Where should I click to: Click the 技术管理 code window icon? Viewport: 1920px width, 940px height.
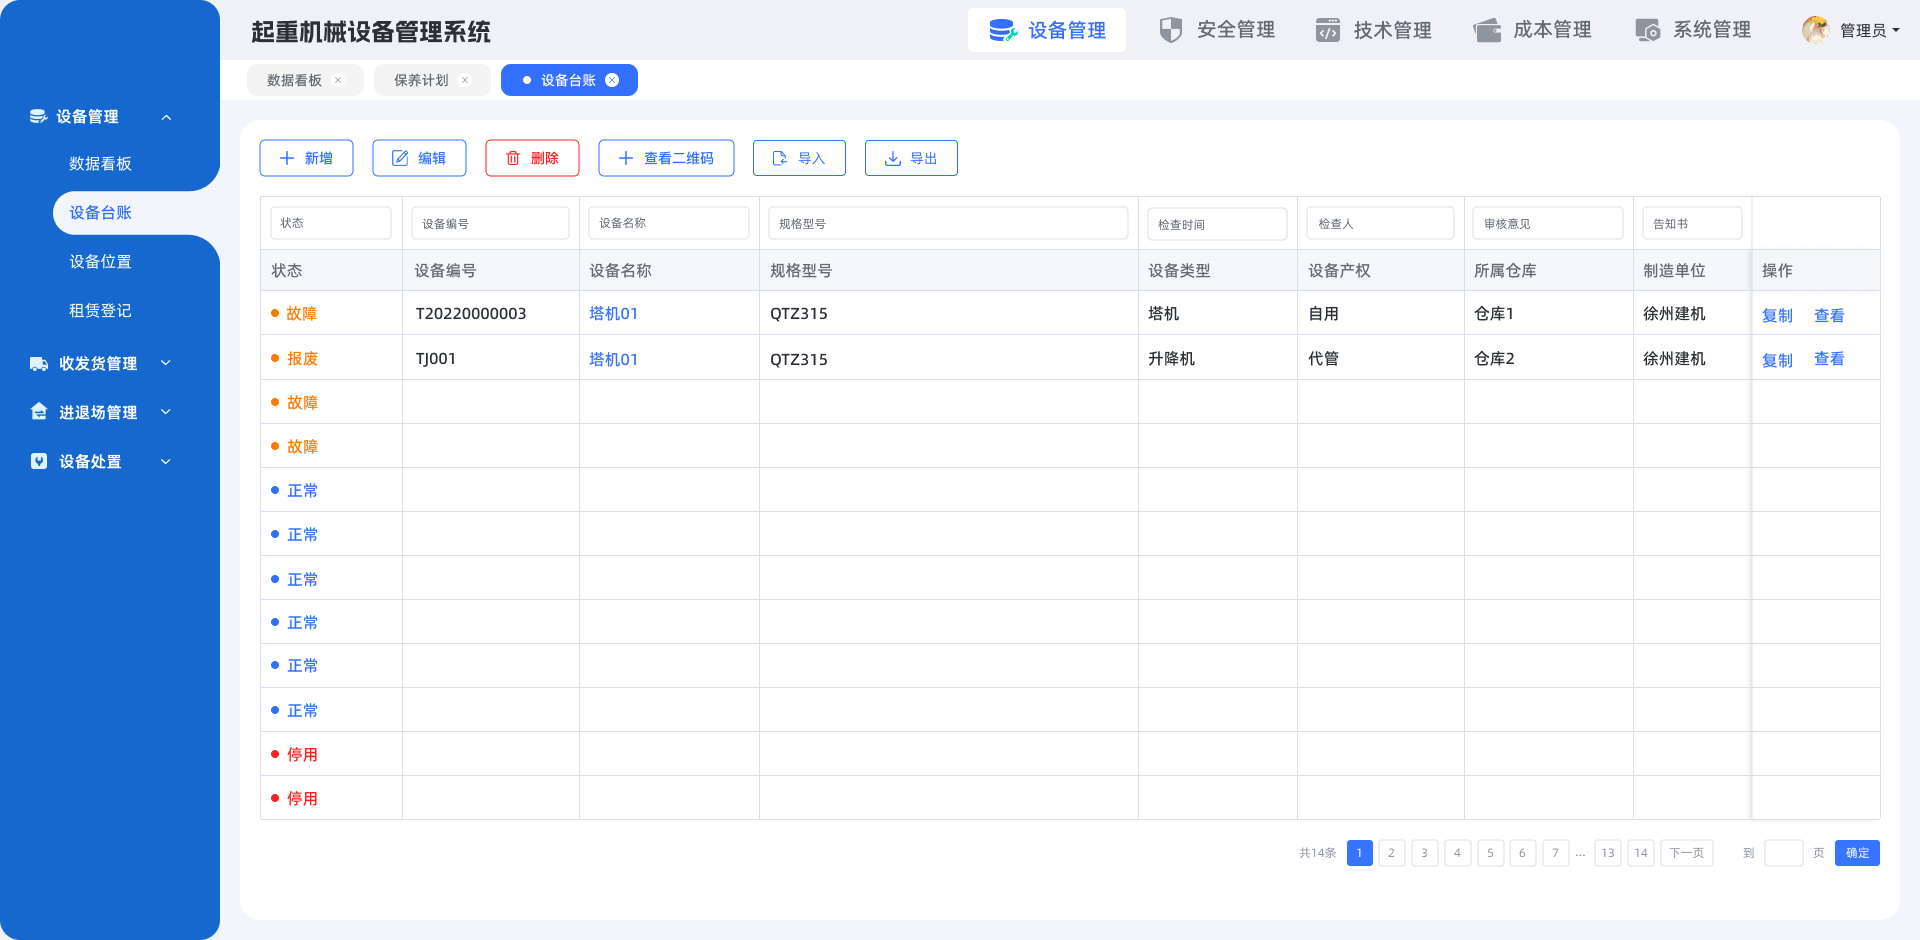[x=1328, y=30]
